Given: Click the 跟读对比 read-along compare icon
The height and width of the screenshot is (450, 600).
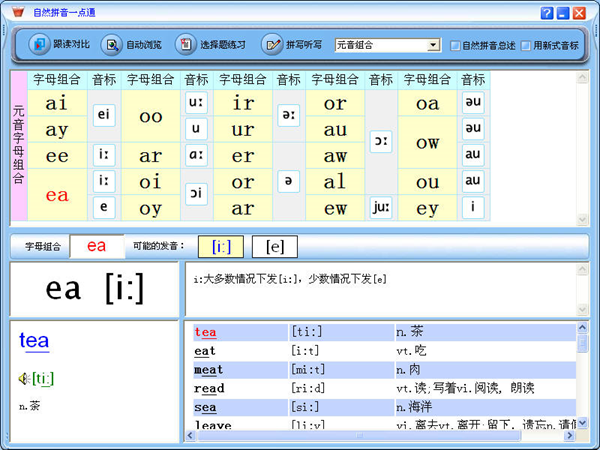Looking at the screenshot, I should click(39, 45).
